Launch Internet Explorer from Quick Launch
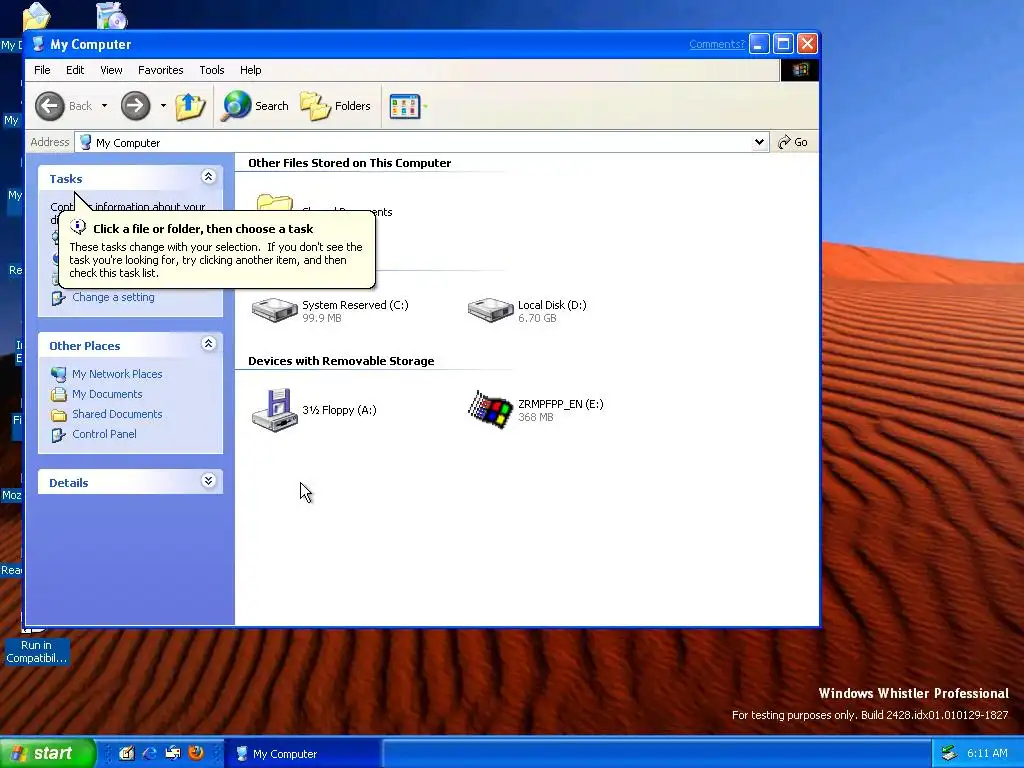 [x=150, y=753]
